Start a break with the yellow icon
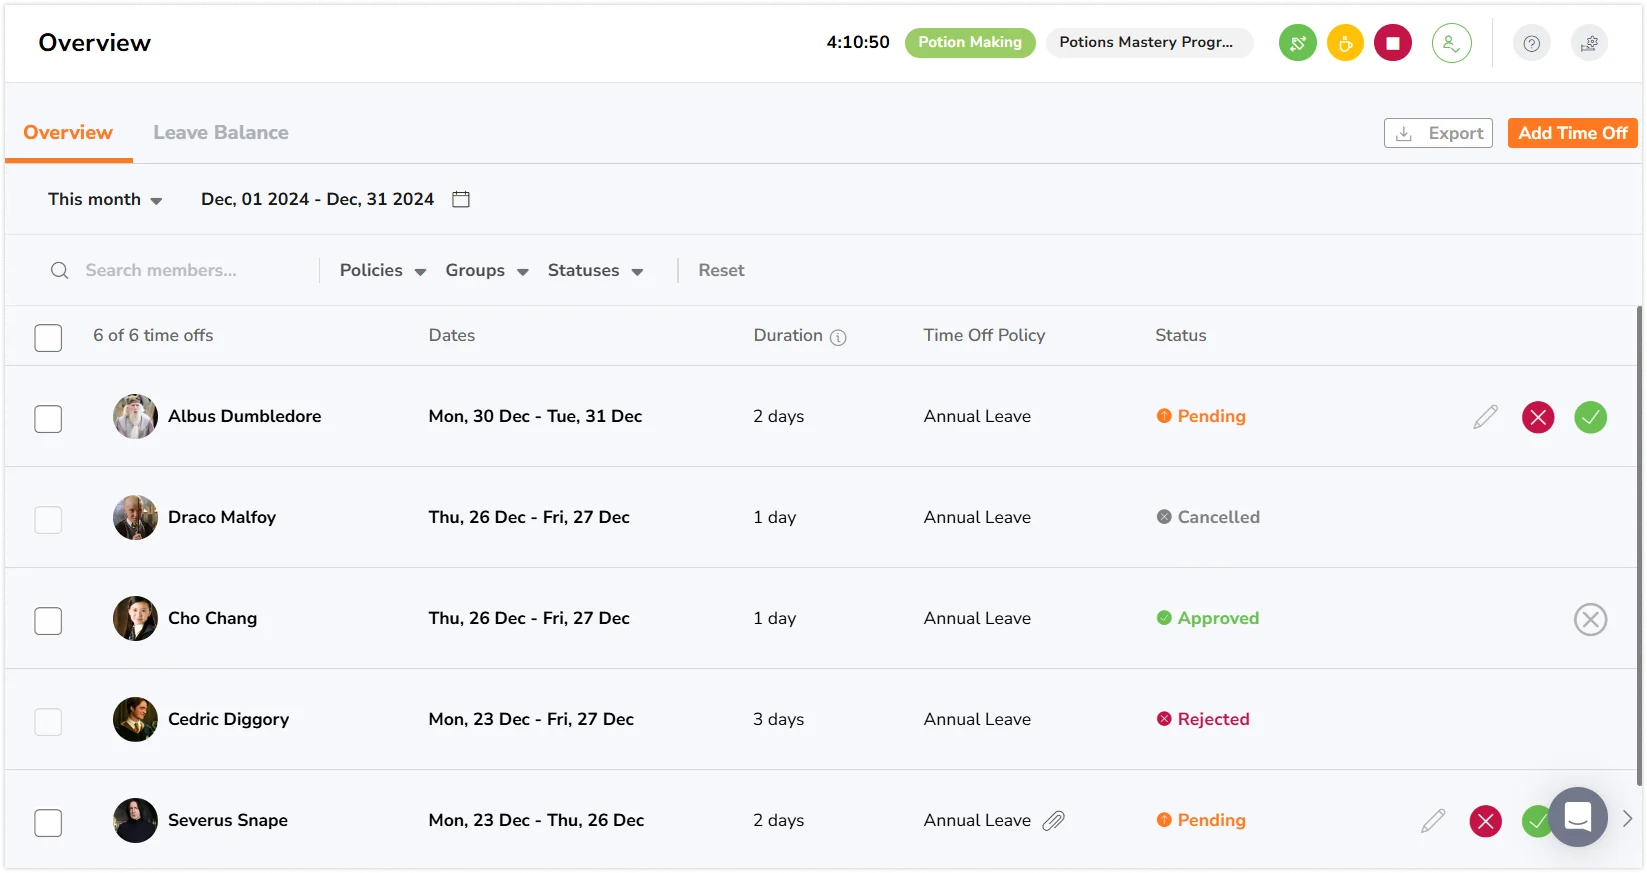Image resolution: width=1647 pixels, height=873 pixels. click(x=1345, y=43)
